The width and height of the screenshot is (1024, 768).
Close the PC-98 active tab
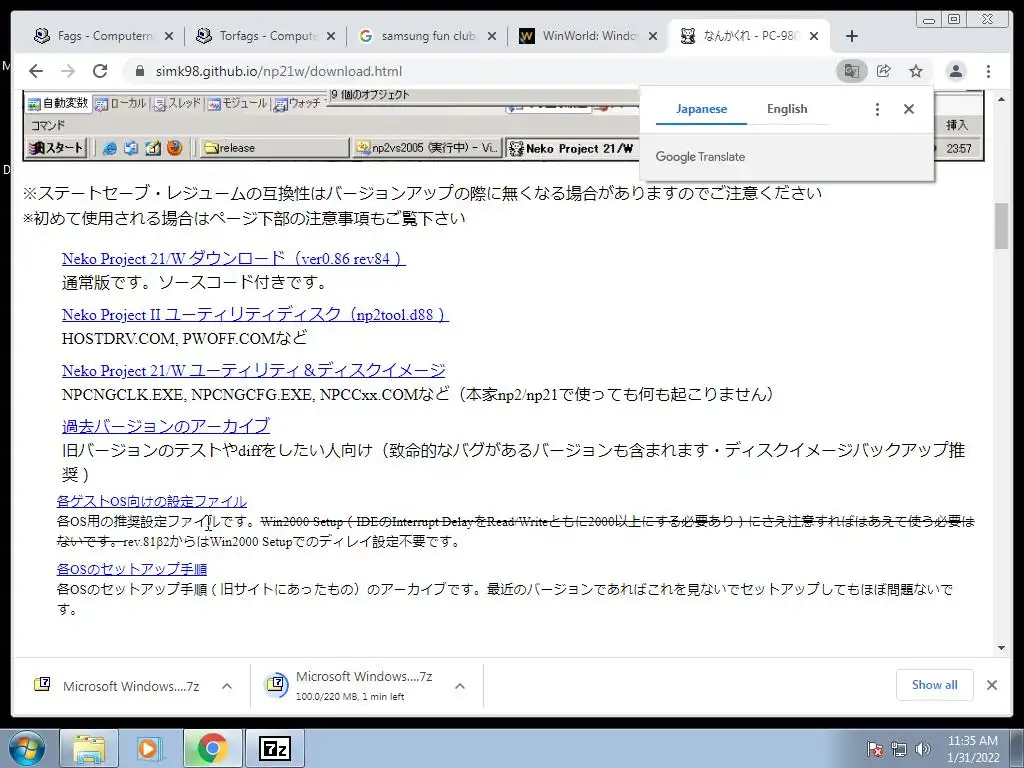(814, 37)
